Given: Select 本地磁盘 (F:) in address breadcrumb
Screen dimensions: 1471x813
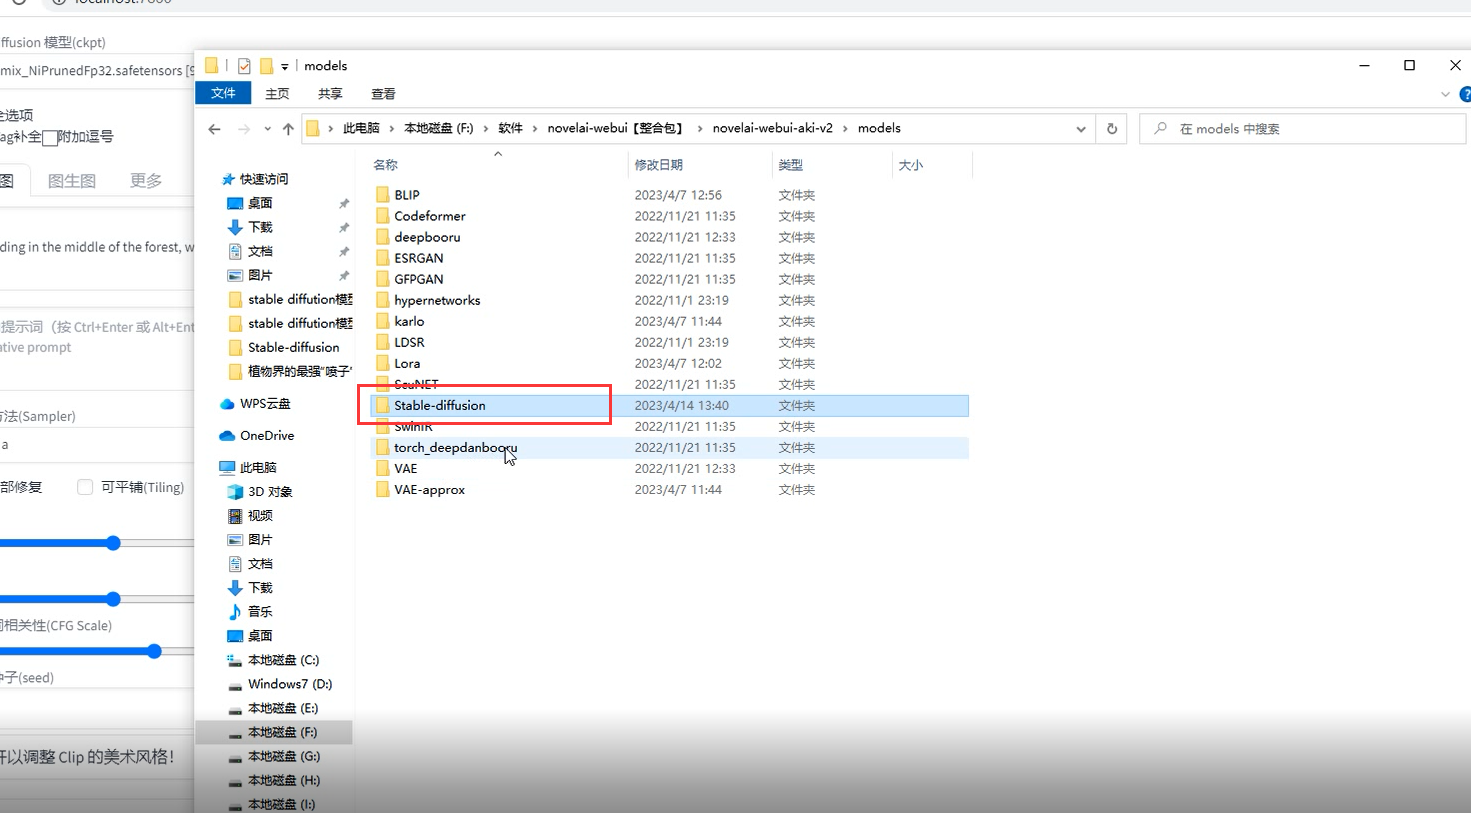Looking at the screenshot, I should tap(439, 128).
